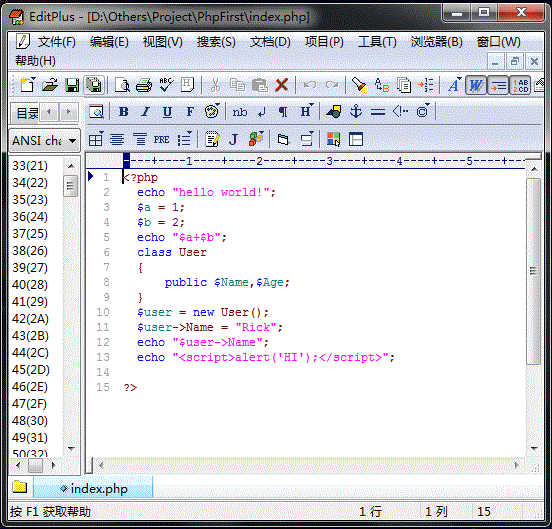This screenshot has height=529, width=552.
Task: Toggle line numbers 1AB 2CD button
Action: tap(520, 85)
